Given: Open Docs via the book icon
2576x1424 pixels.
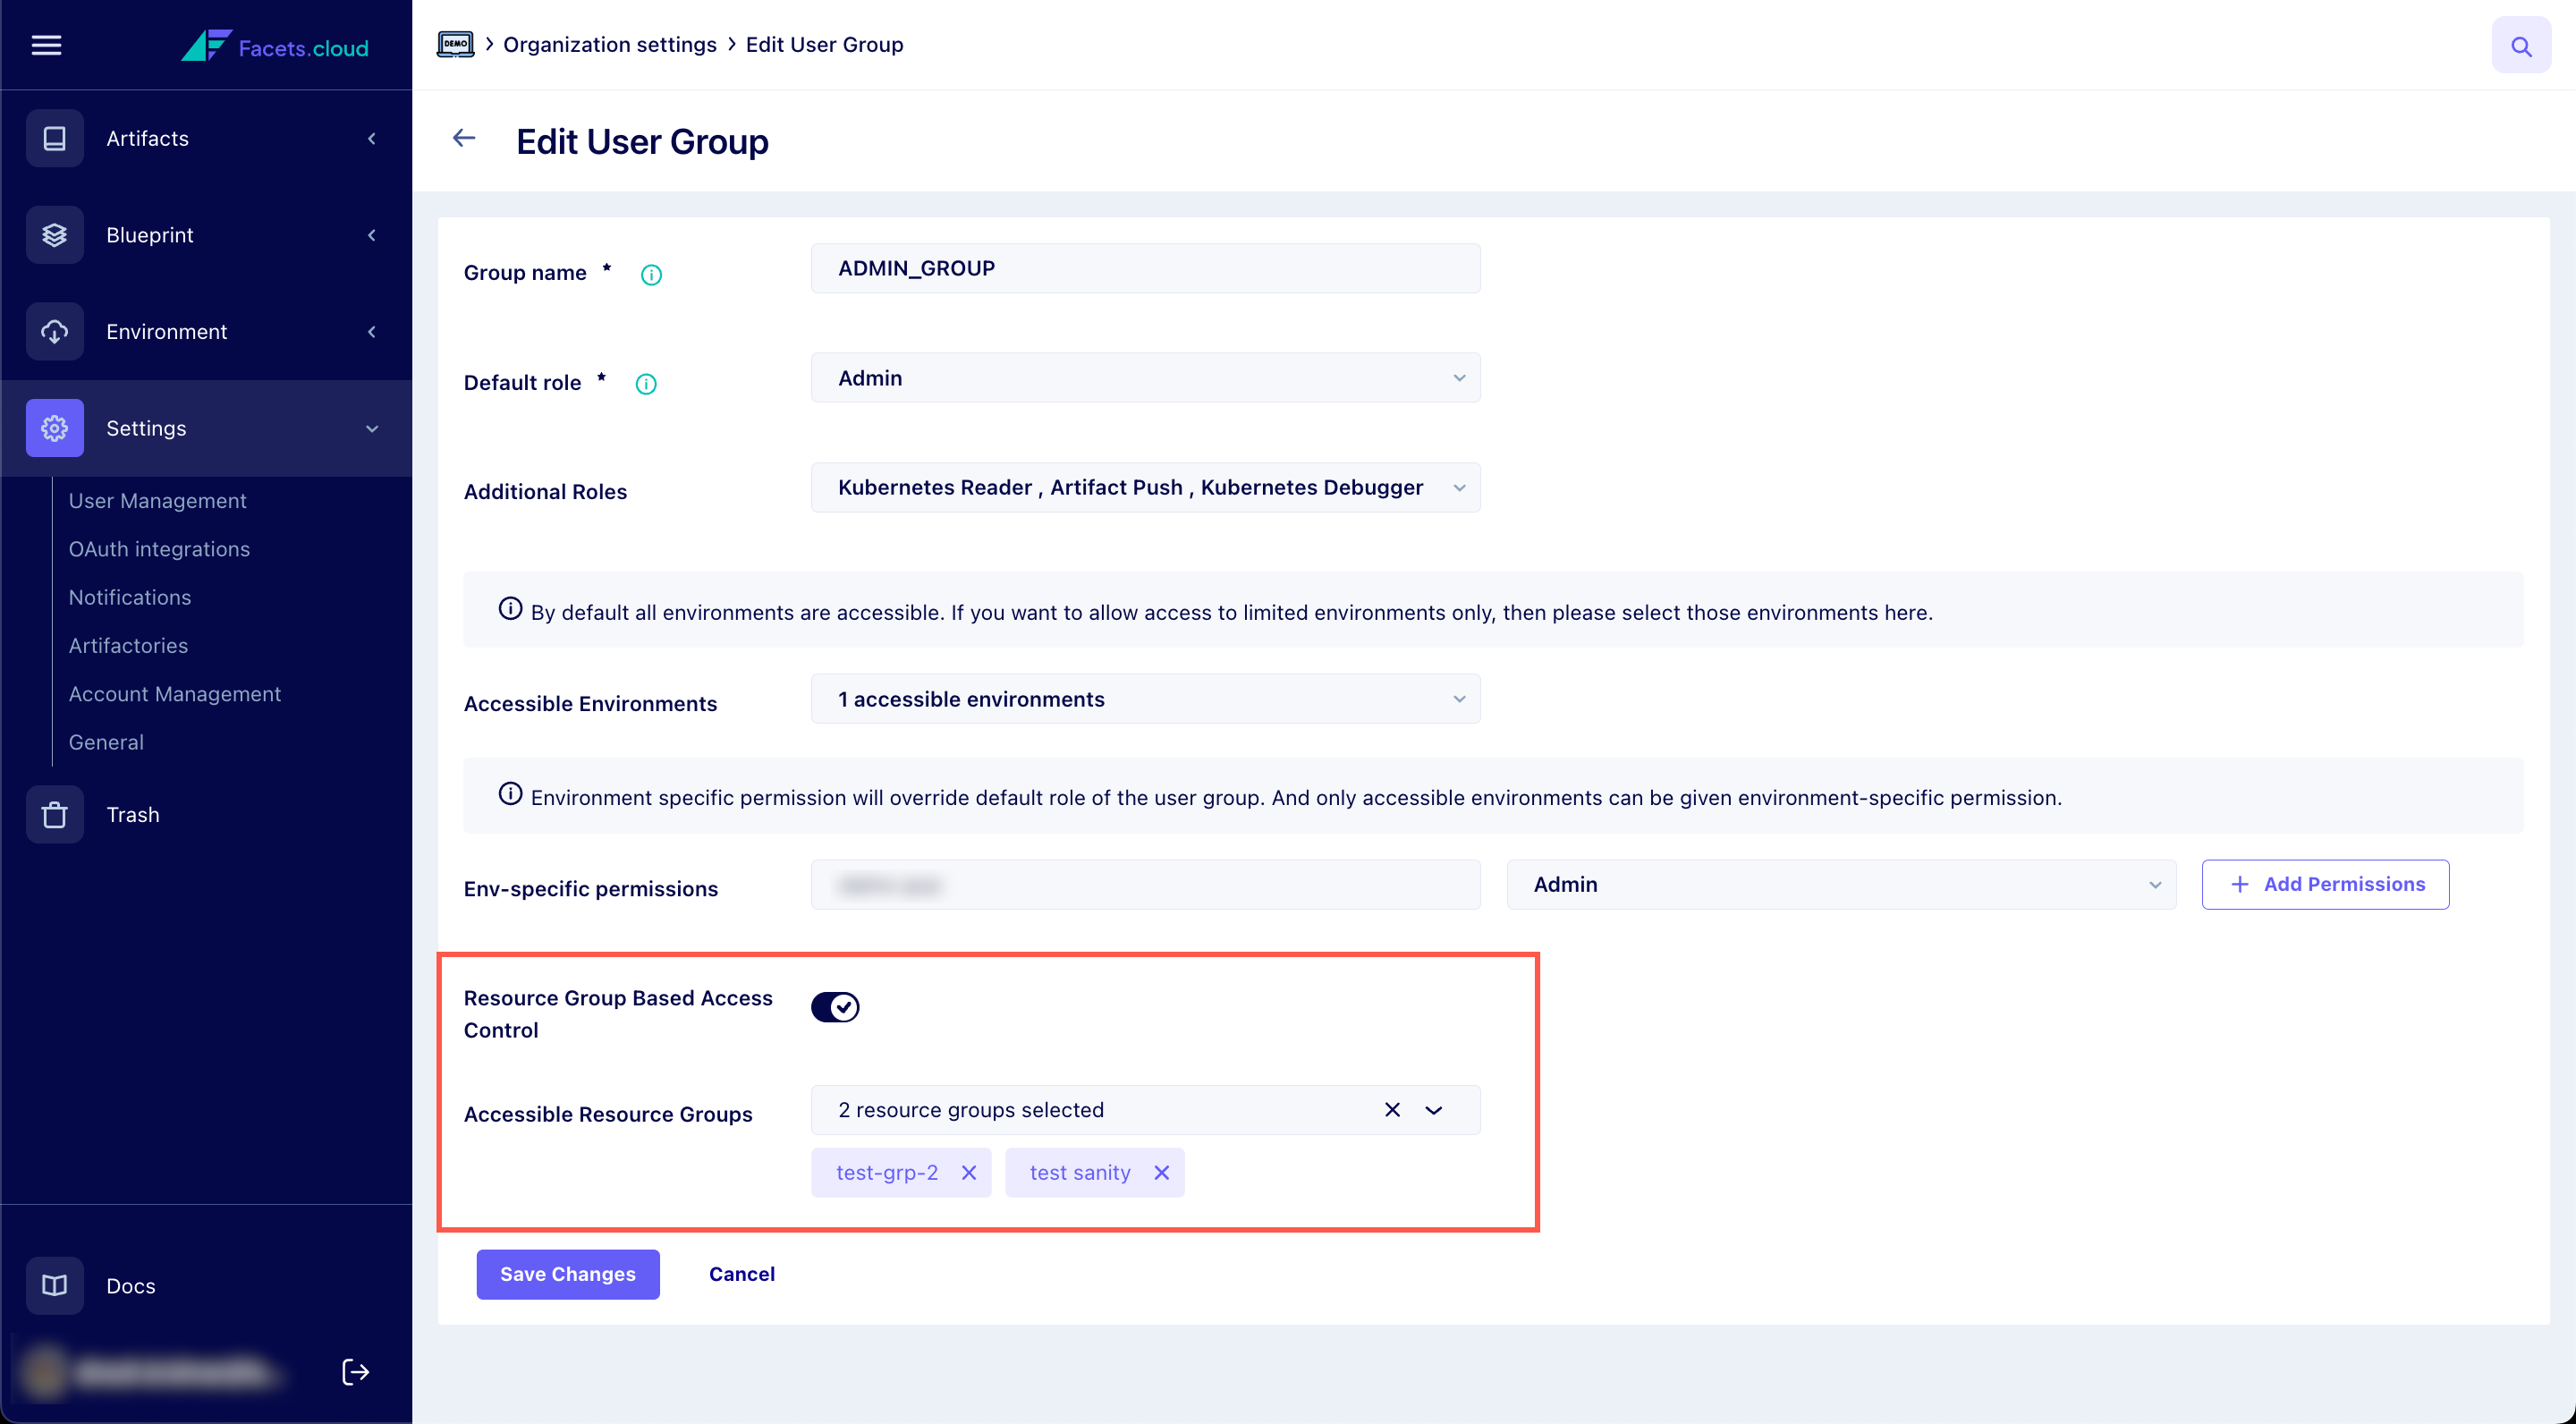Looking at the screenshot, I should click(x=55, y=1285).
